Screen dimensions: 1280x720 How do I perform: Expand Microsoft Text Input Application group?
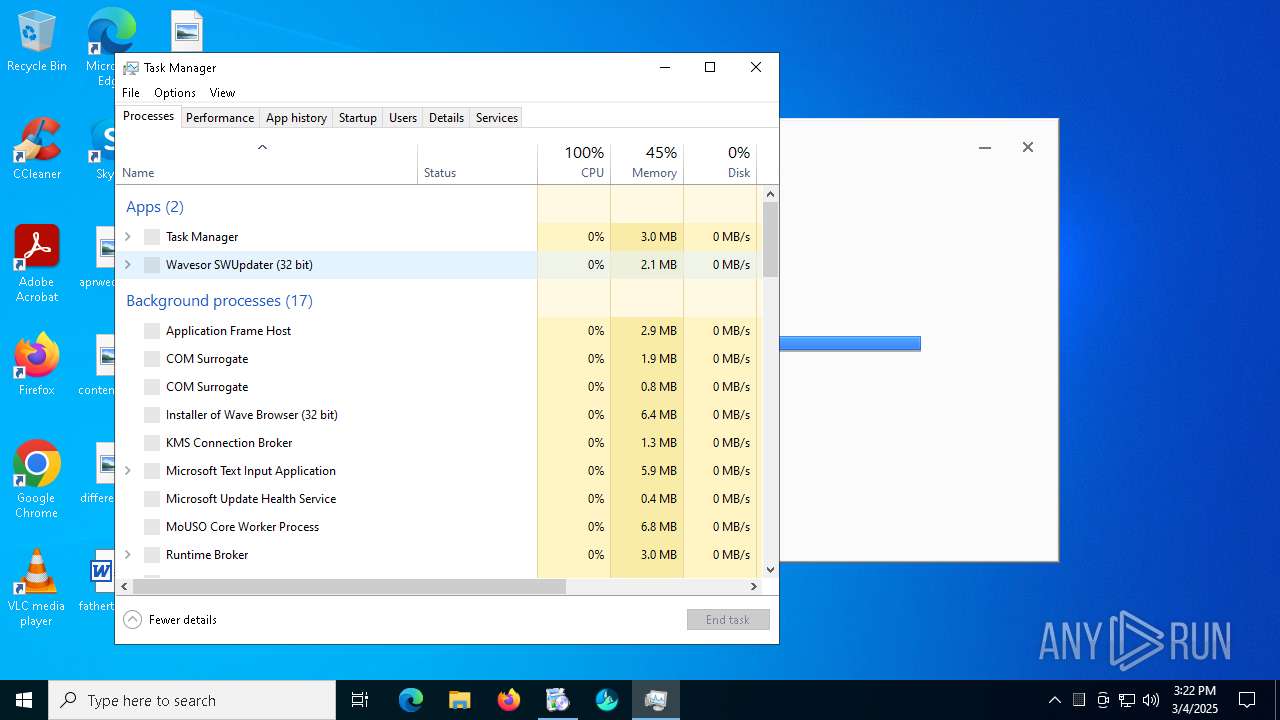[x=128, y=471]
